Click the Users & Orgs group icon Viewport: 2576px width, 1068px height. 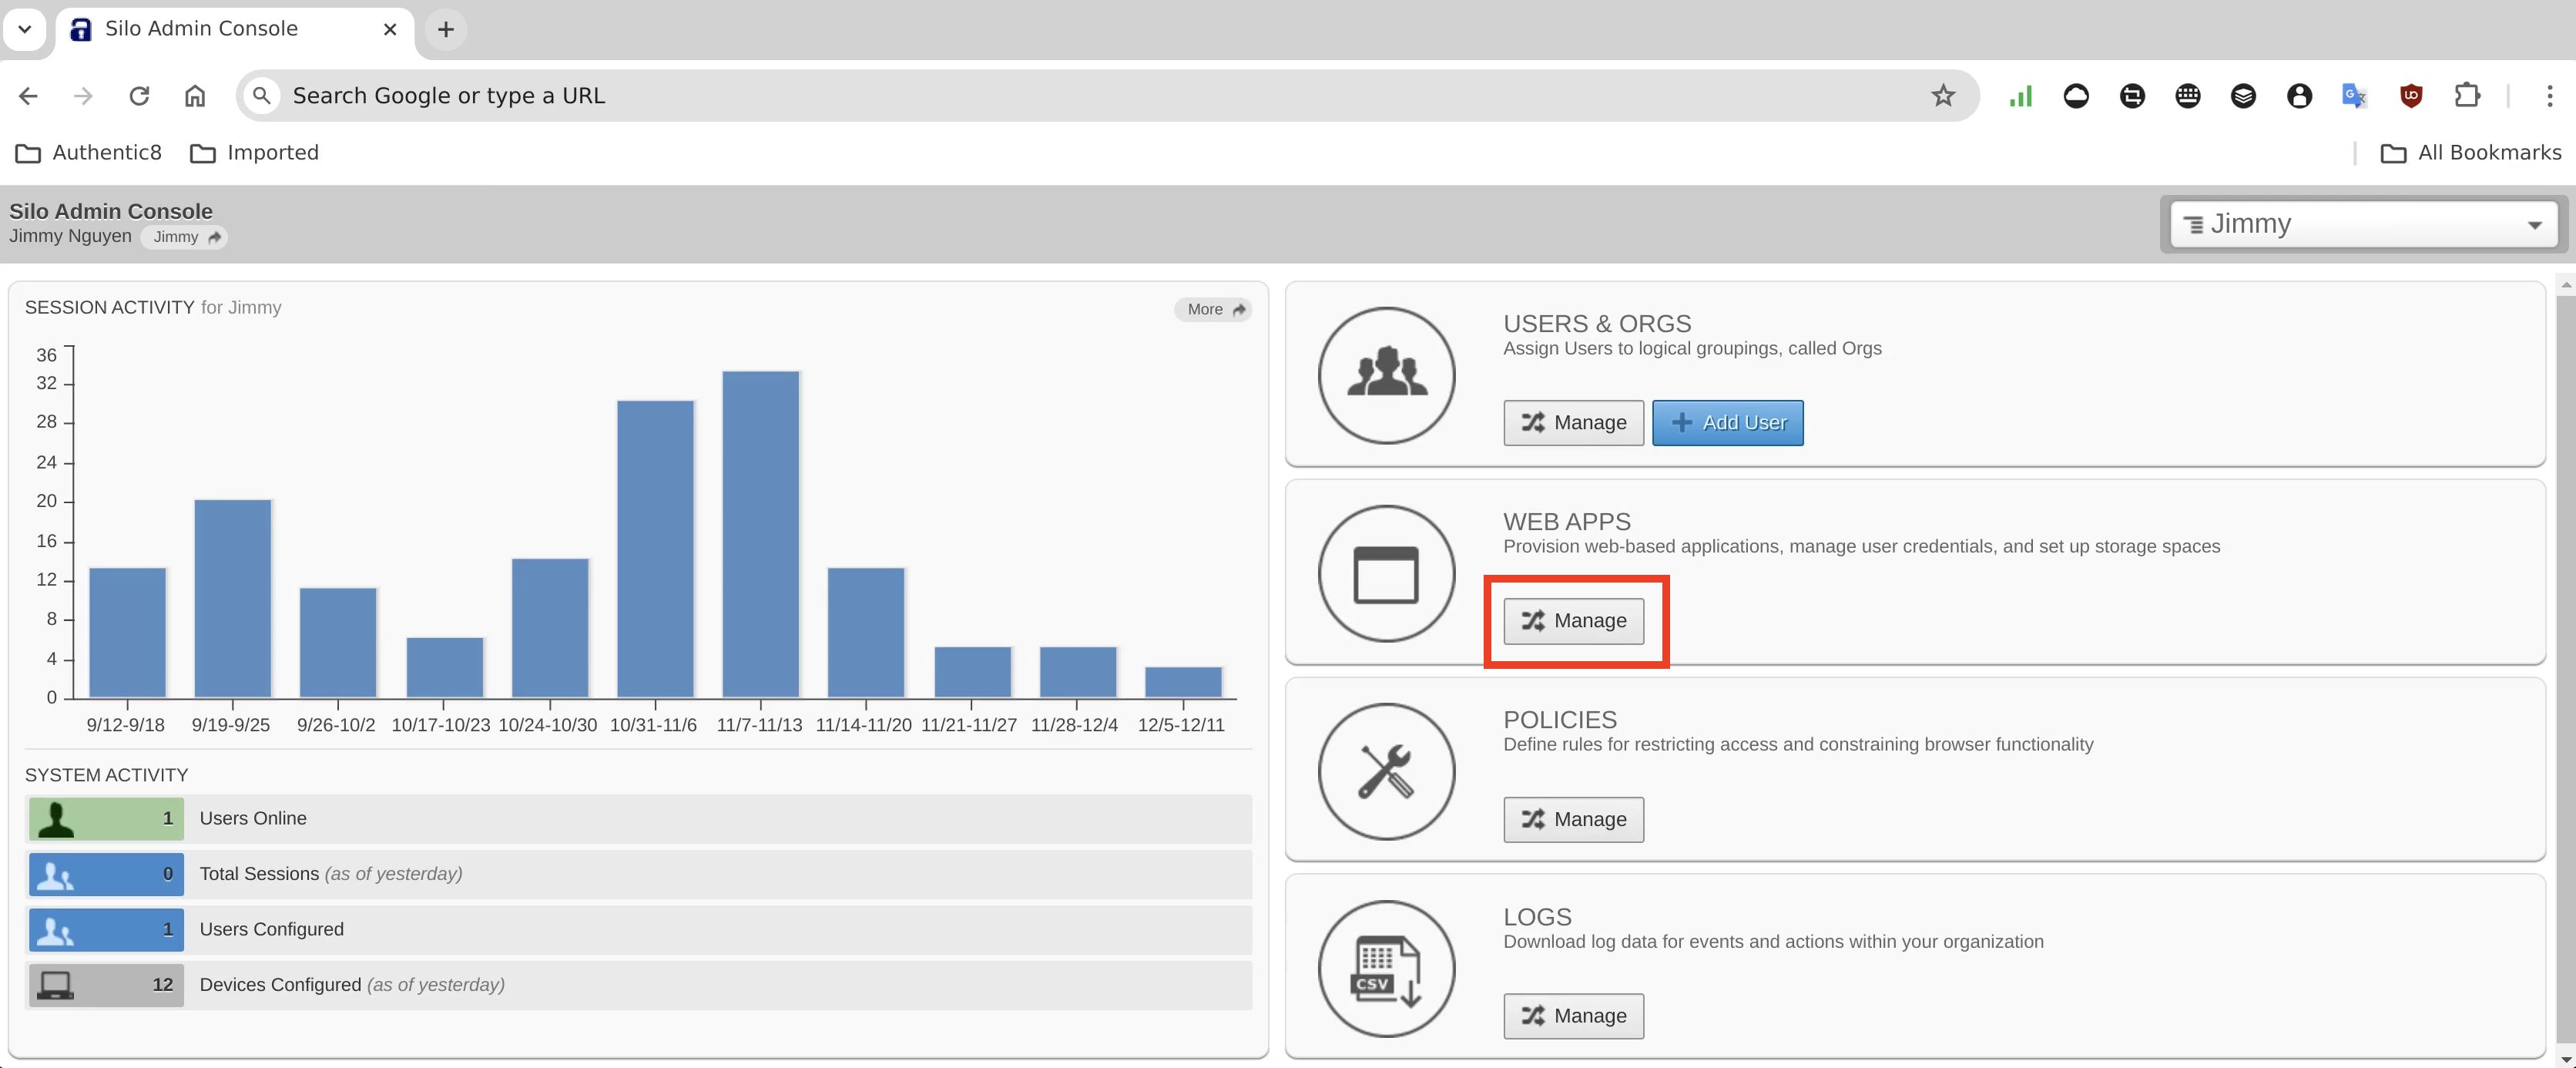coord(1386,375)
